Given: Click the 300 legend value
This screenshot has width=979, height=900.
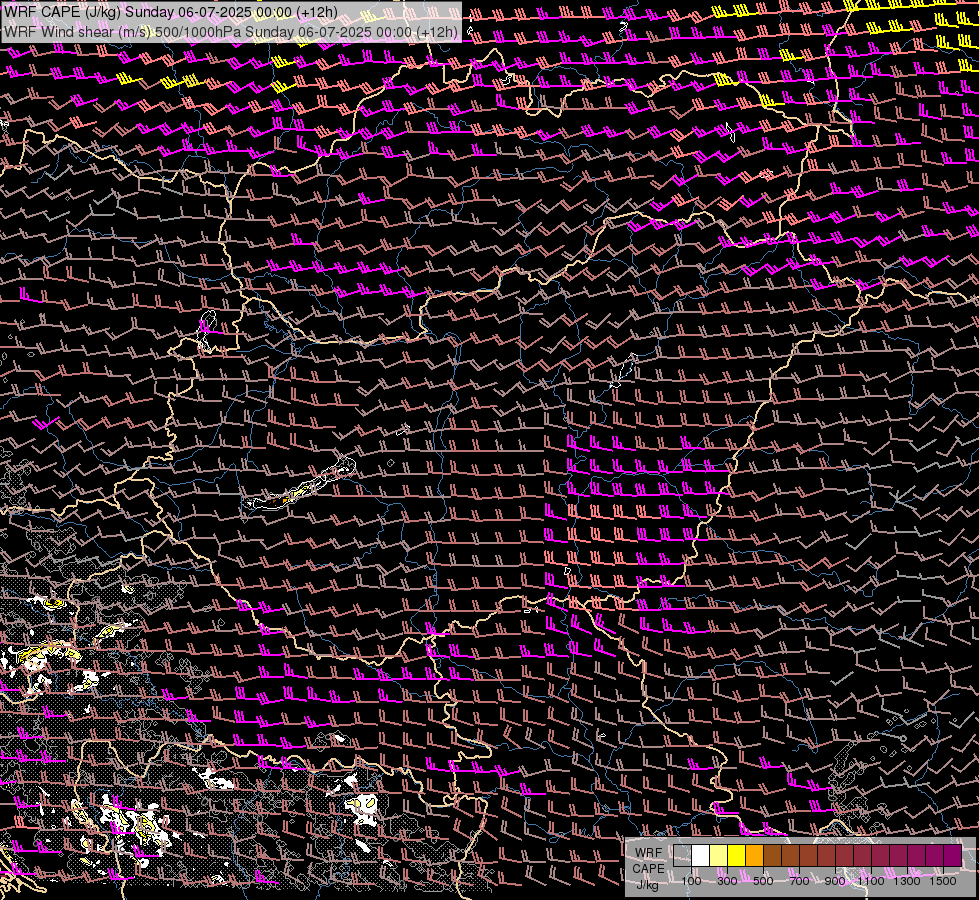Looking at the screenshot, I should (727, 881).
